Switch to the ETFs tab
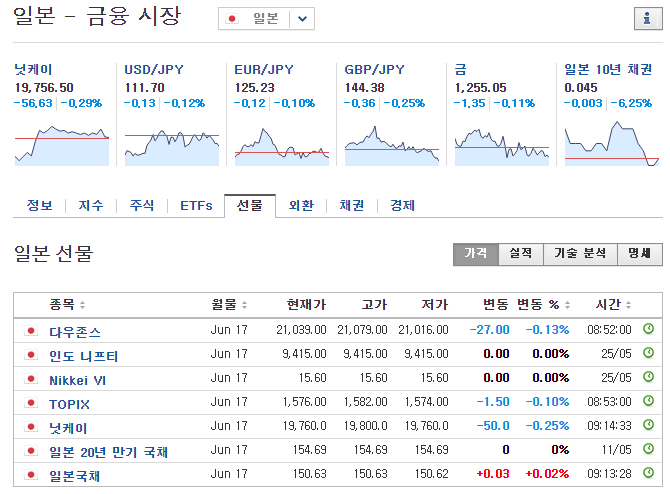The image size is (670, 494). pyautogui.click(x=196, y=206)
